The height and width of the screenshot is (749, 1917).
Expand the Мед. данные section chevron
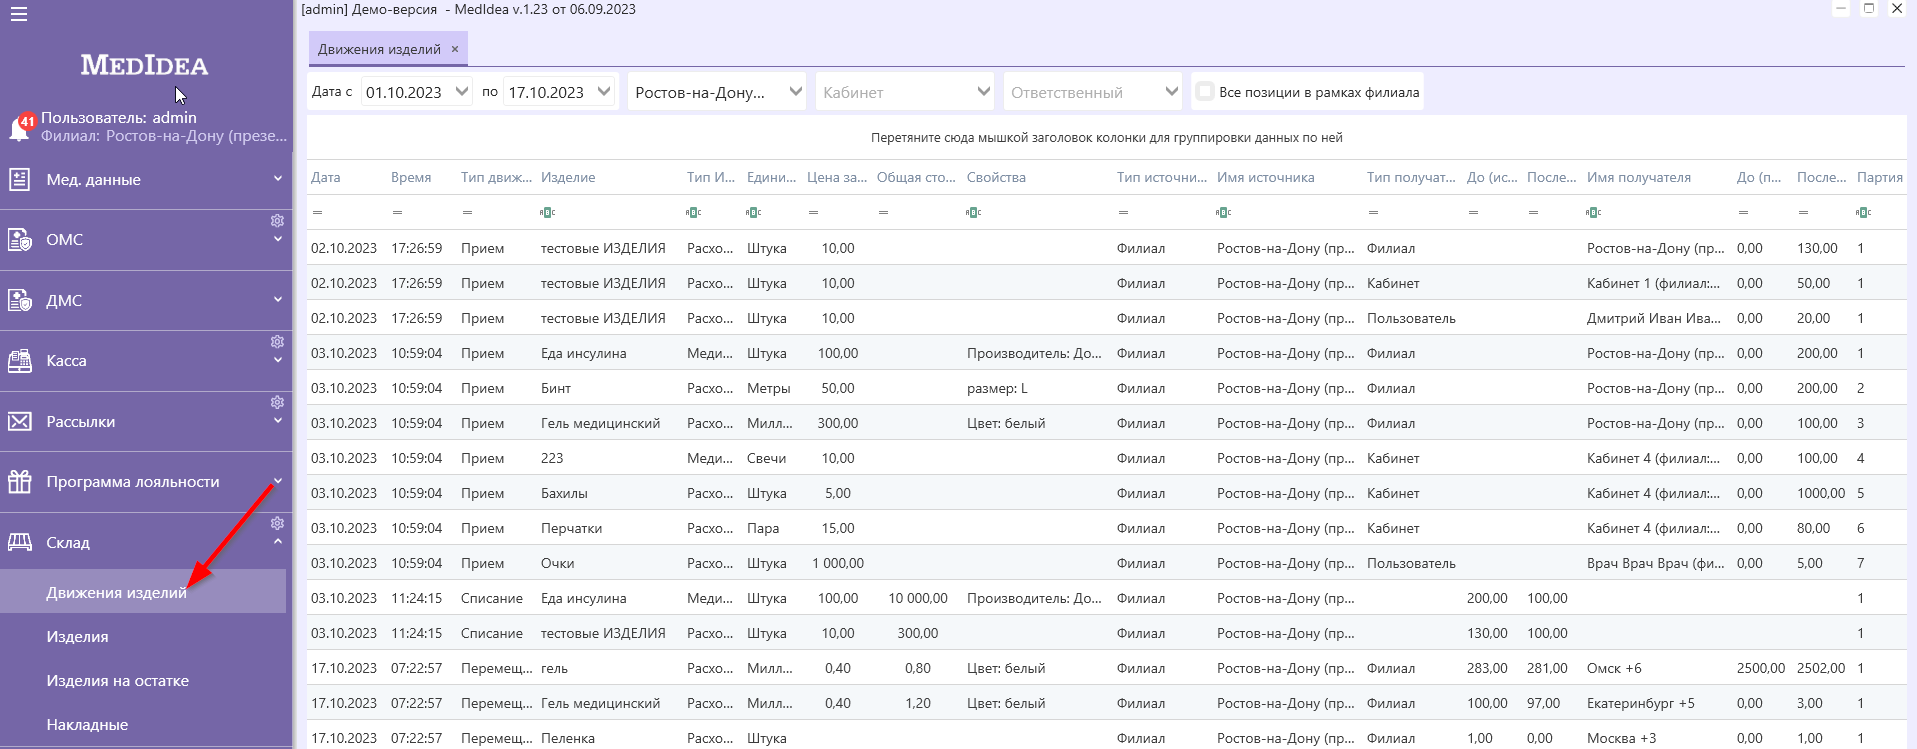click(277, 179)
